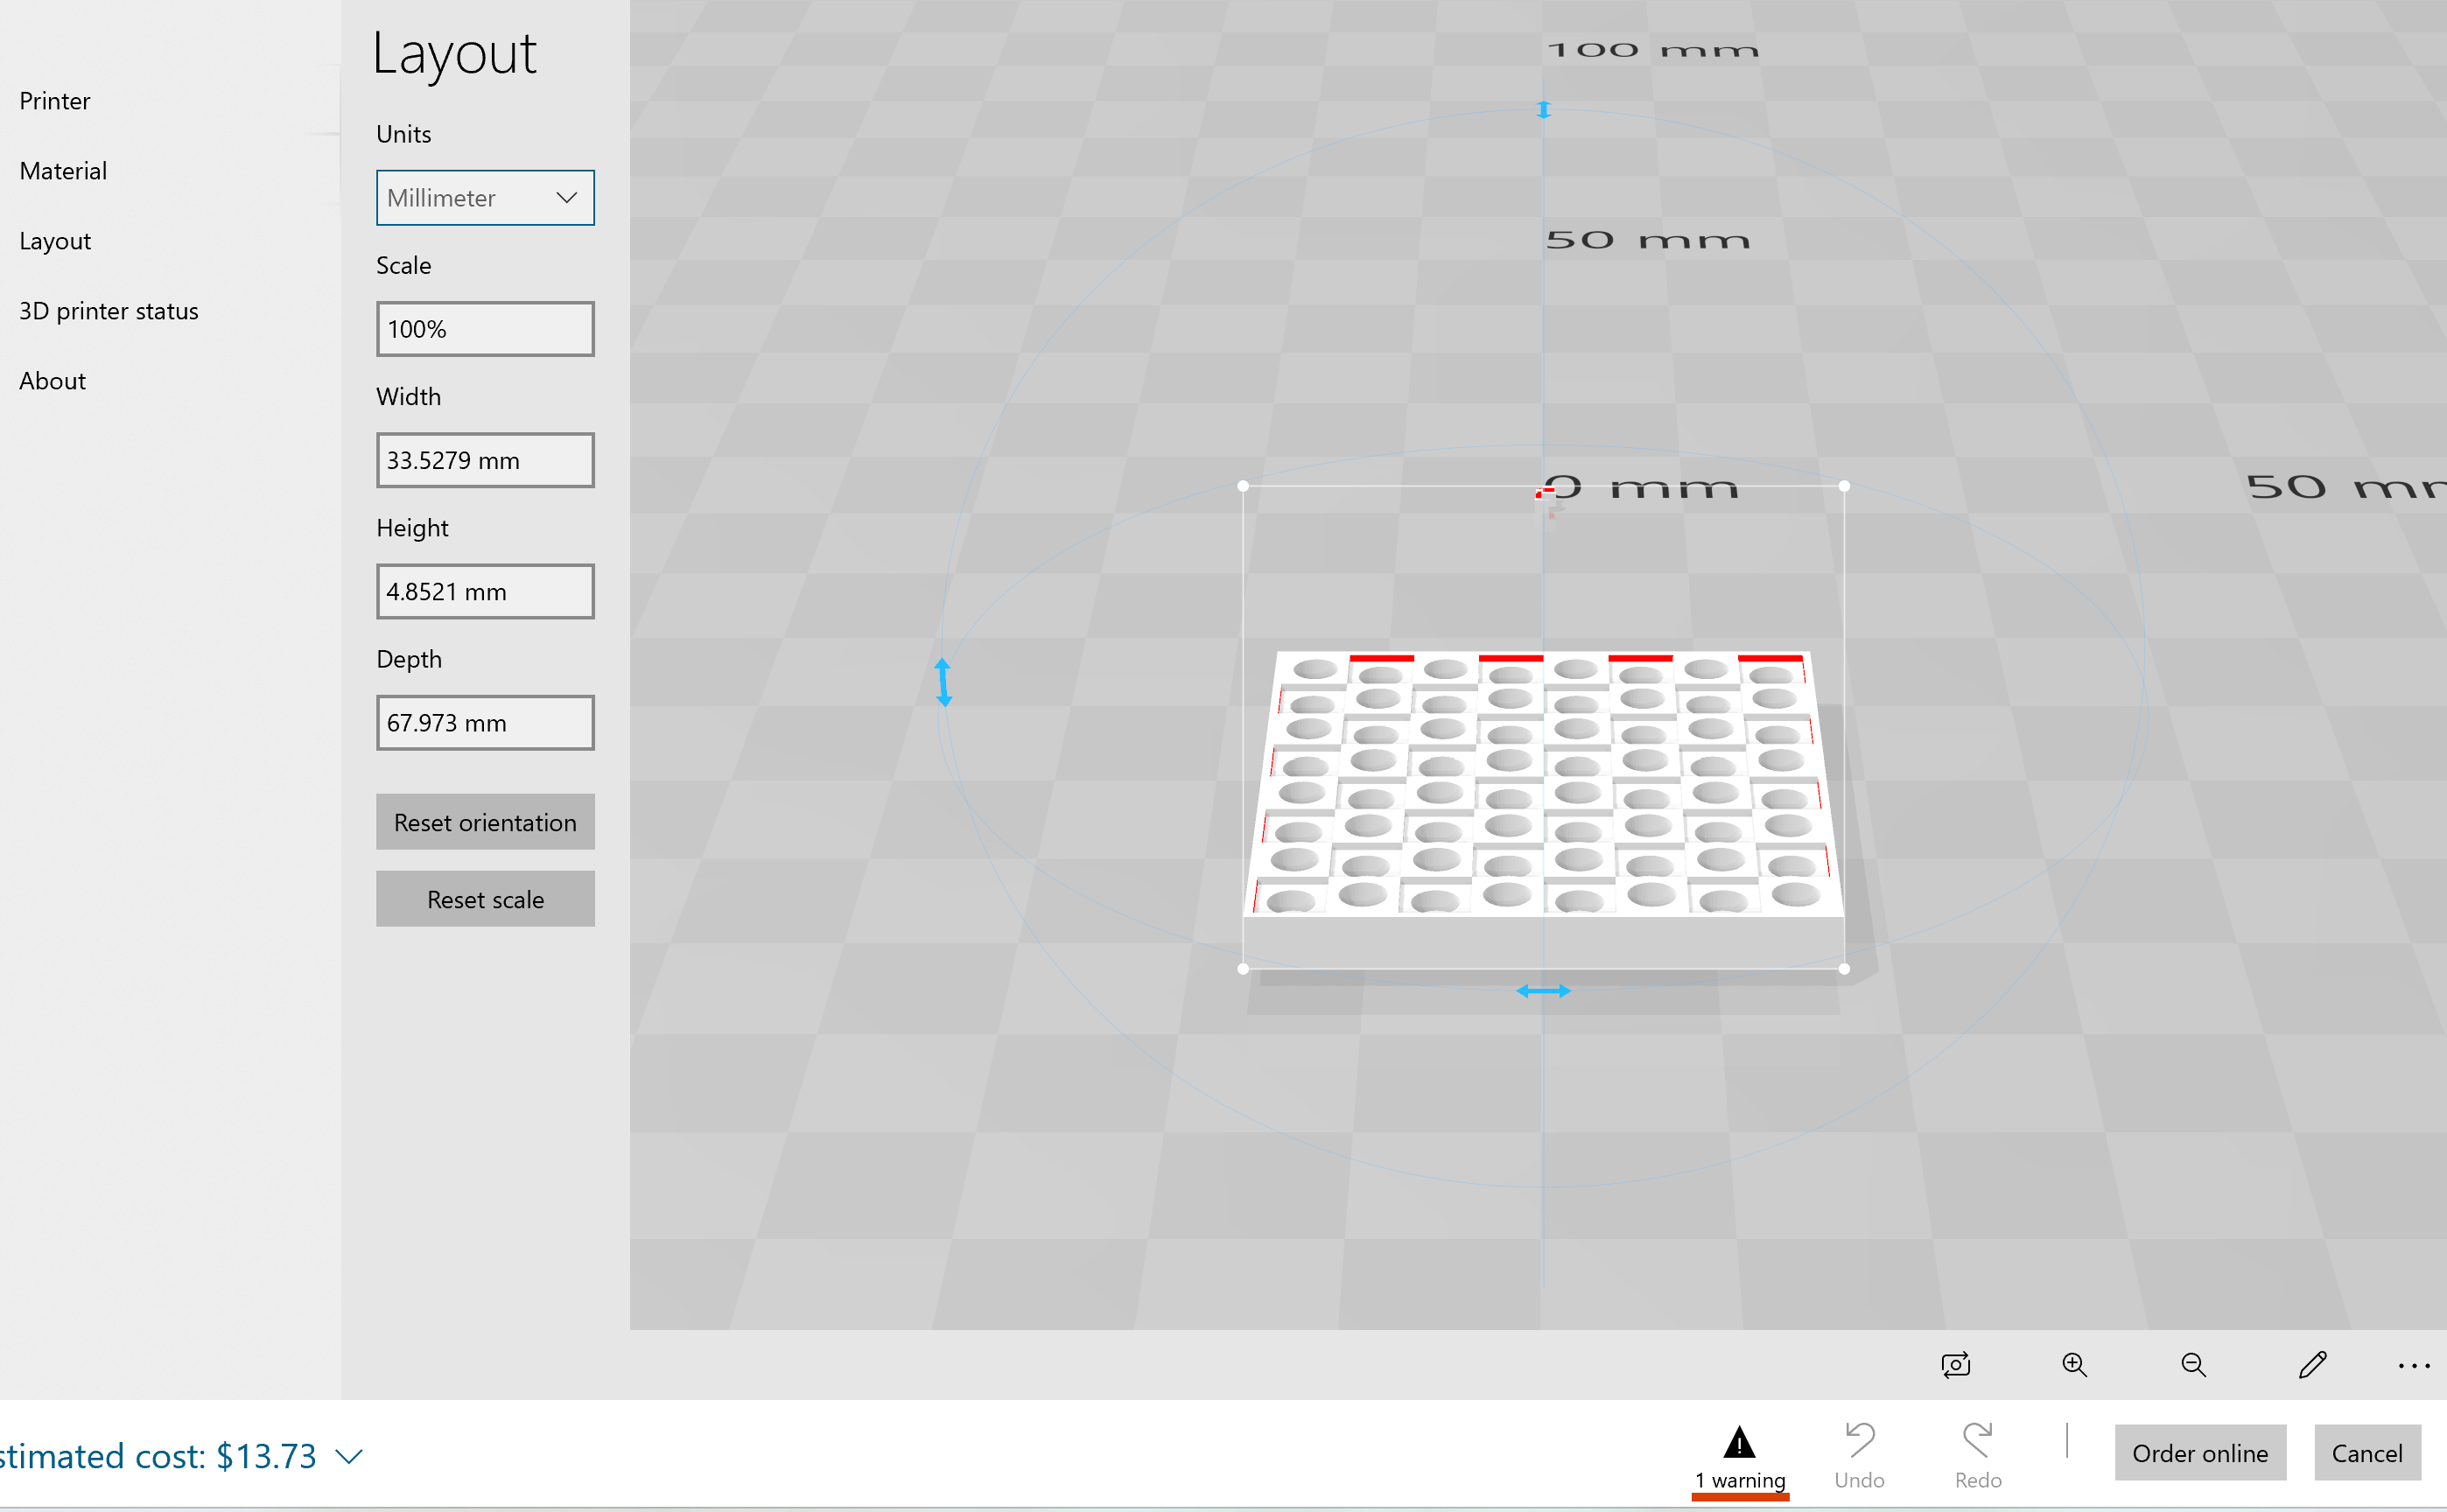The height and width of the screenshot is (1512, 2447).
Task: Select the edit pencil icon
Action: [x=2312, y=1364]
